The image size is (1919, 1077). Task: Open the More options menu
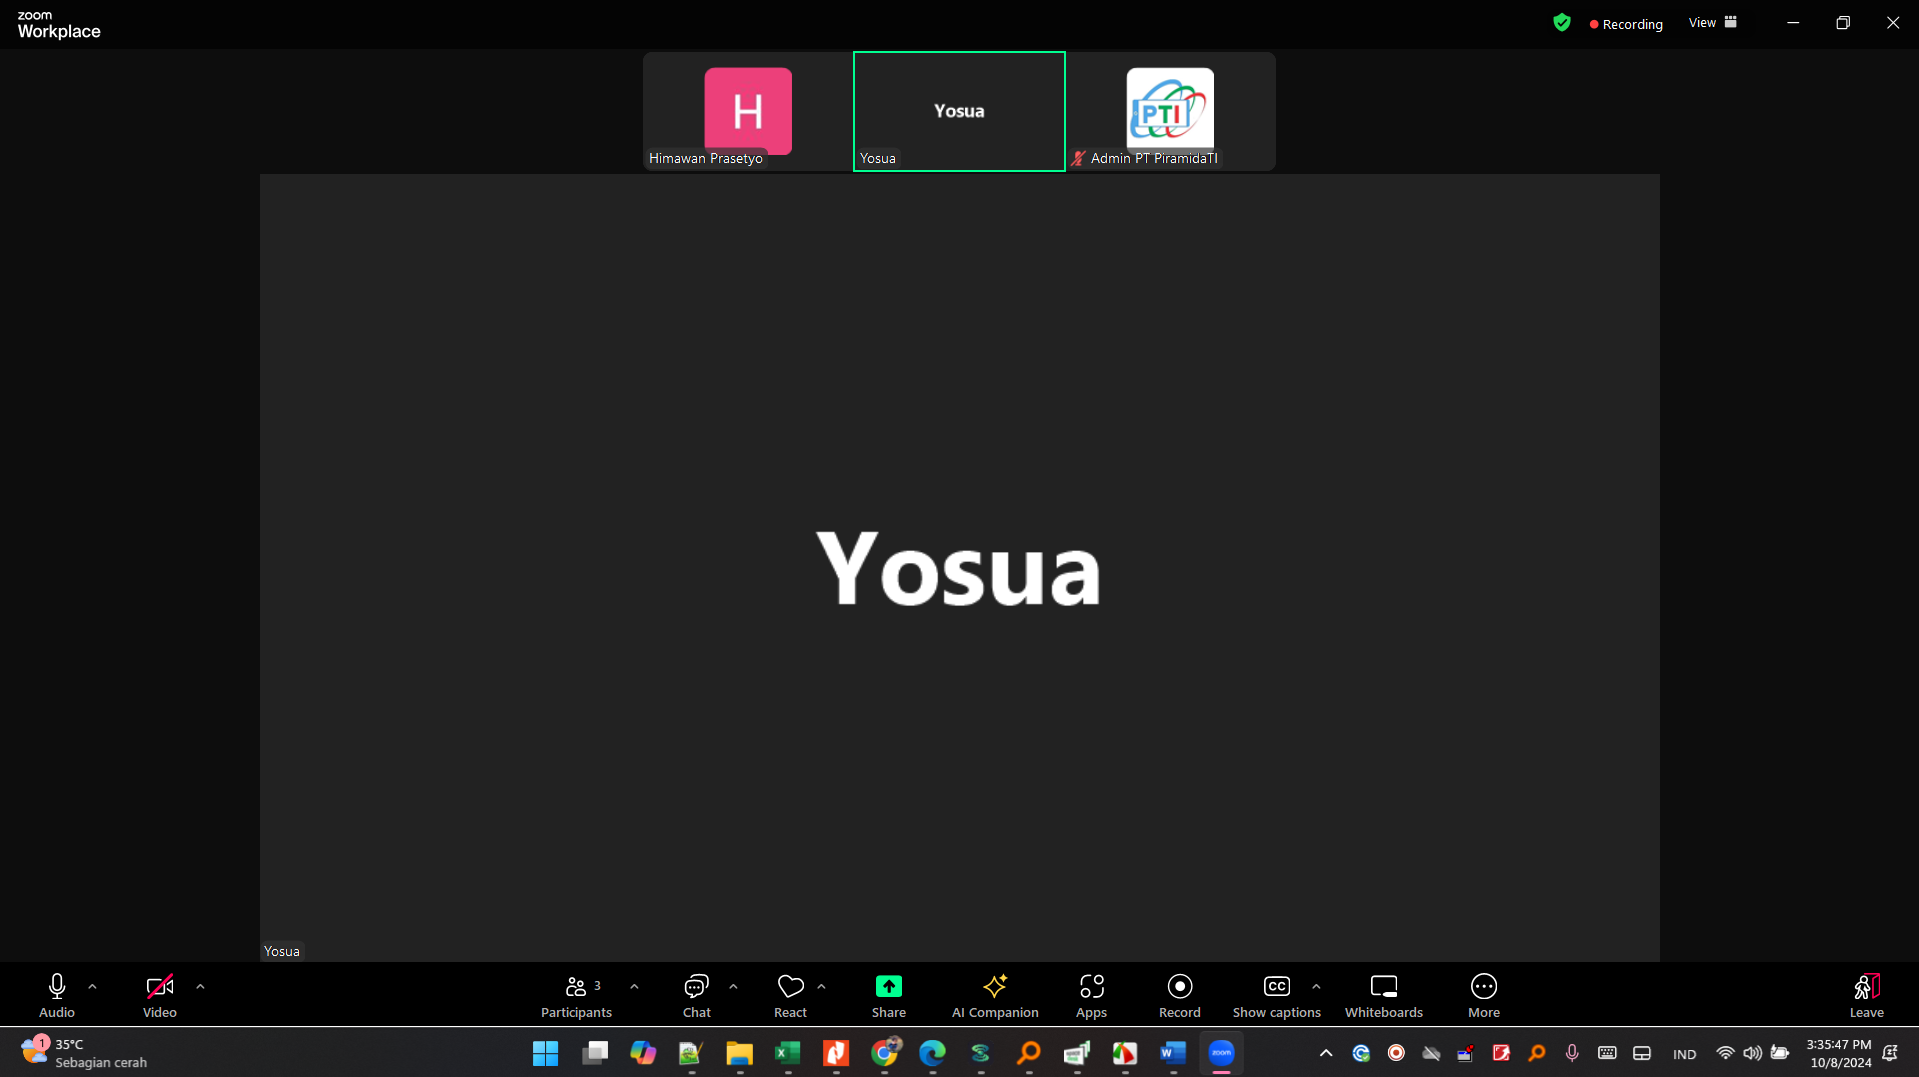[x=1483, y=995]
